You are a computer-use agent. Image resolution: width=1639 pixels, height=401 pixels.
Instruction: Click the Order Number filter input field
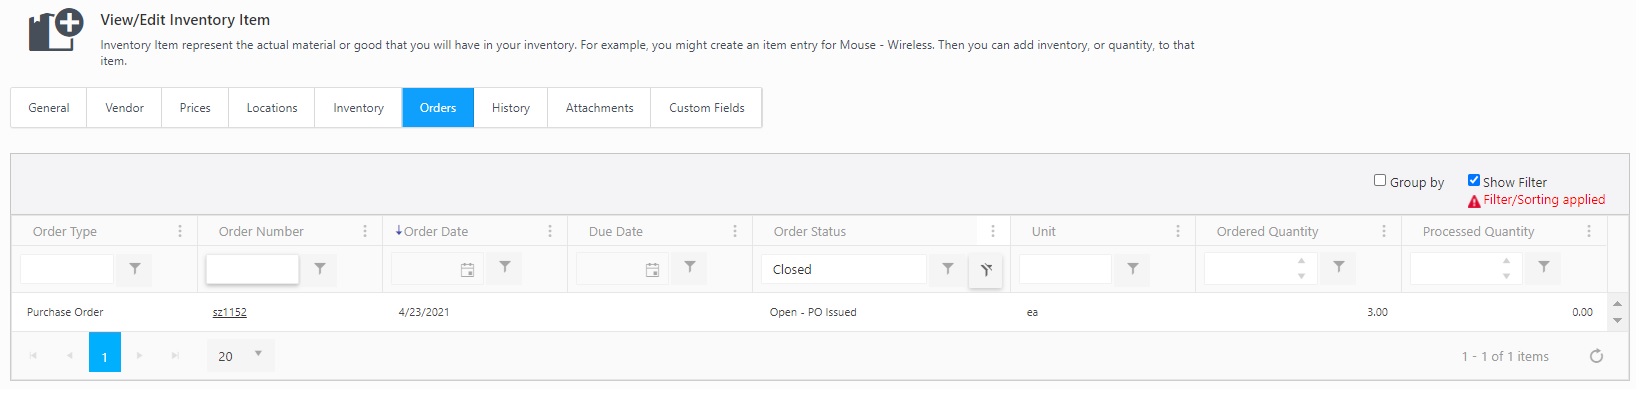pos(252,269)
